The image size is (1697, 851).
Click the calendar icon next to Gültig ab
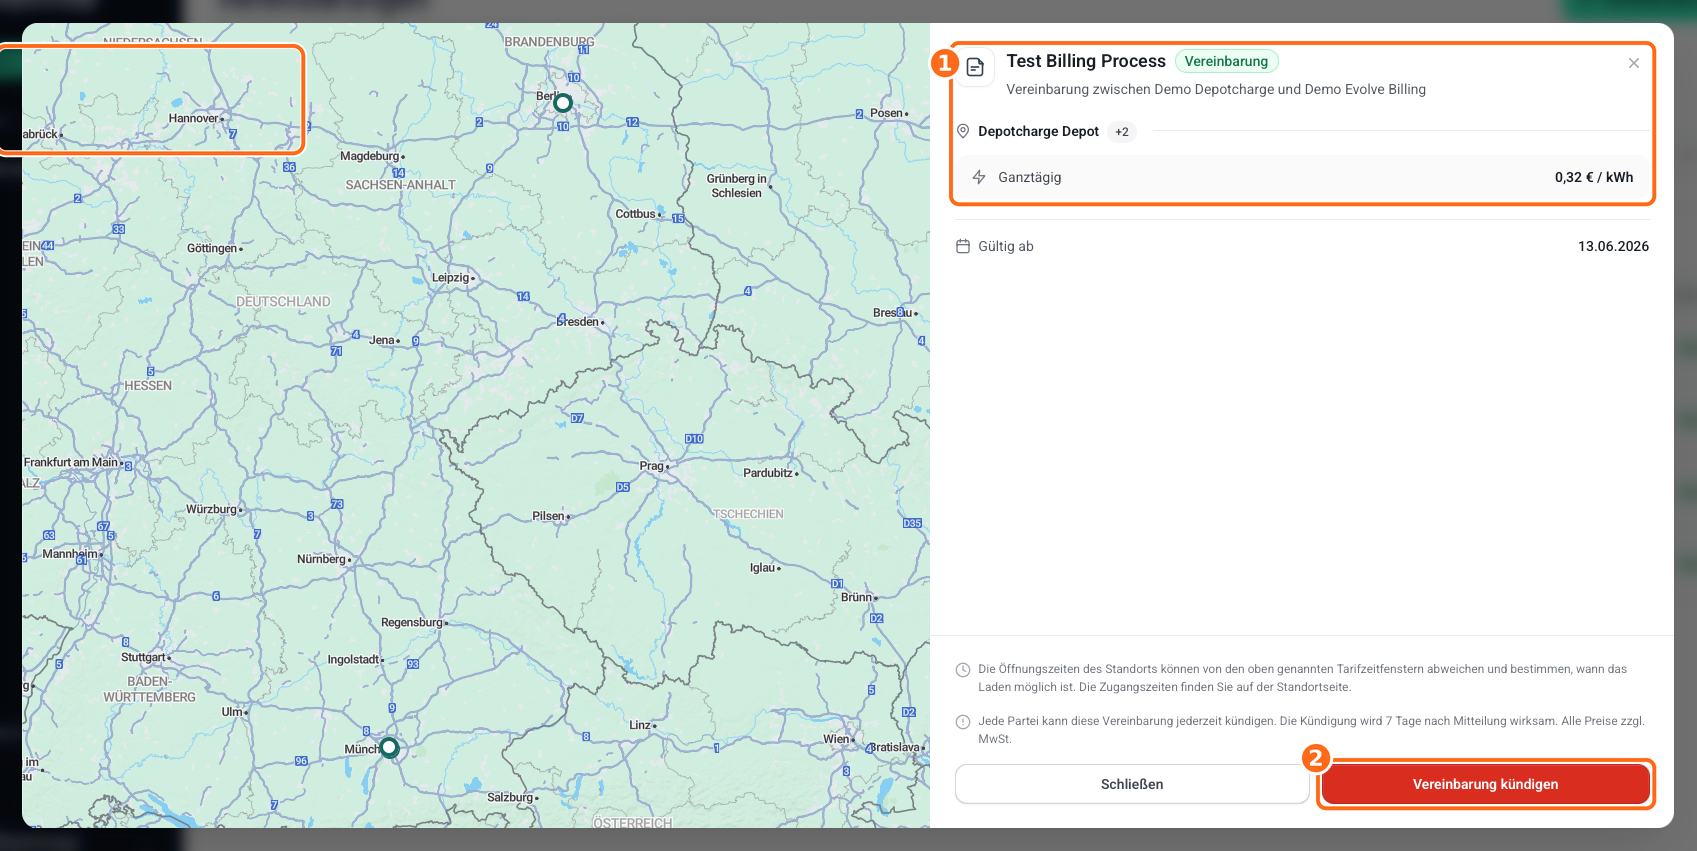click(x=963, y=246)
